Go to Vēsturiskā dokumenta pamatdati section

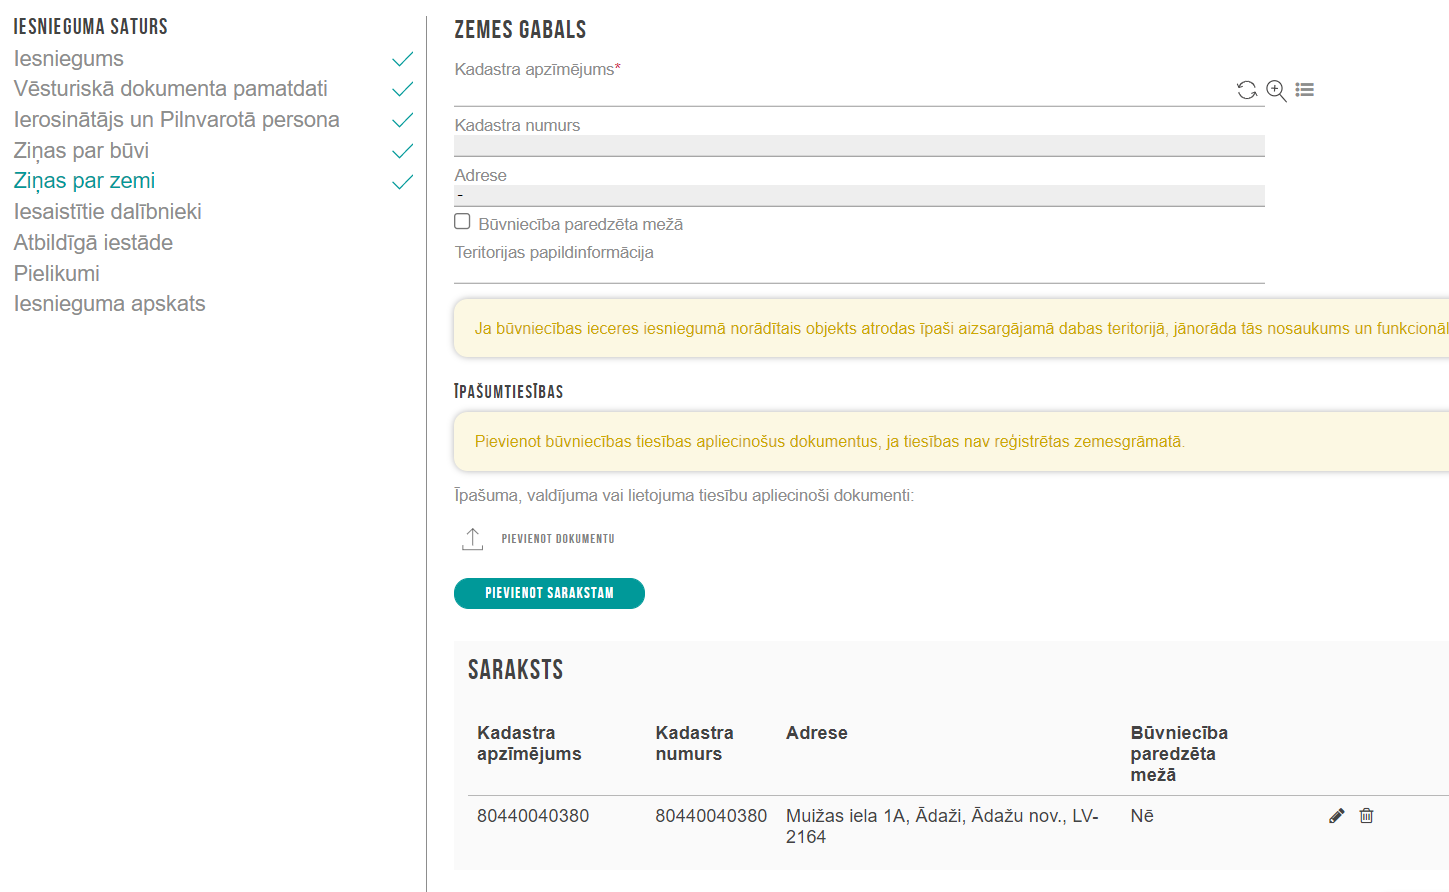[x=171, y=89]
